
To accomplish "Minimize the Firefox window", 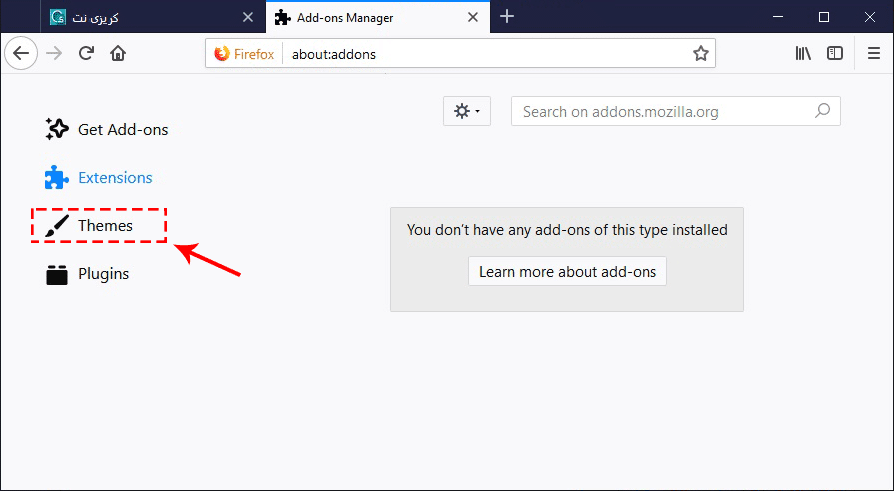I will [780, 17].
